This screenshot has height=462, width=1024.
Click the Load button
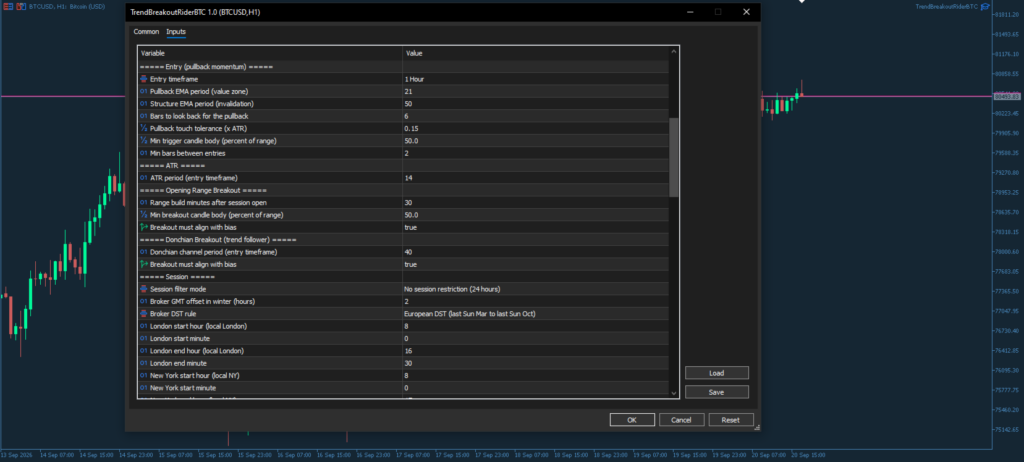click(716, 373)
